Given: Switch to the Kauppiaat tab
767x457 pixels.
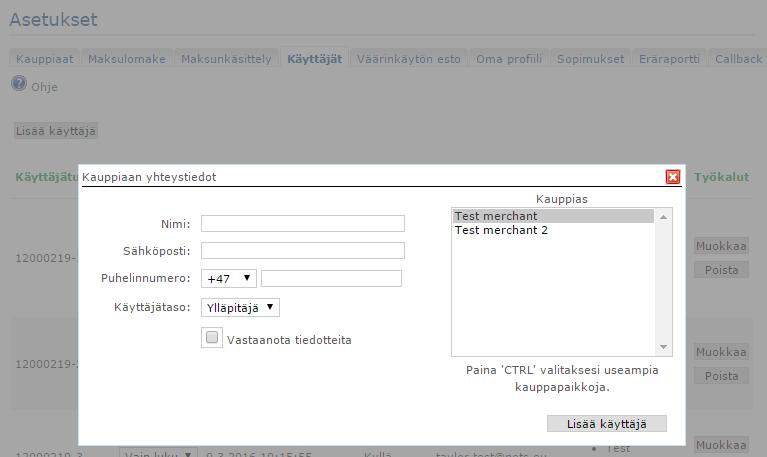Looking at the screenshot, I should pyautogui.click(x=45, y=59).
